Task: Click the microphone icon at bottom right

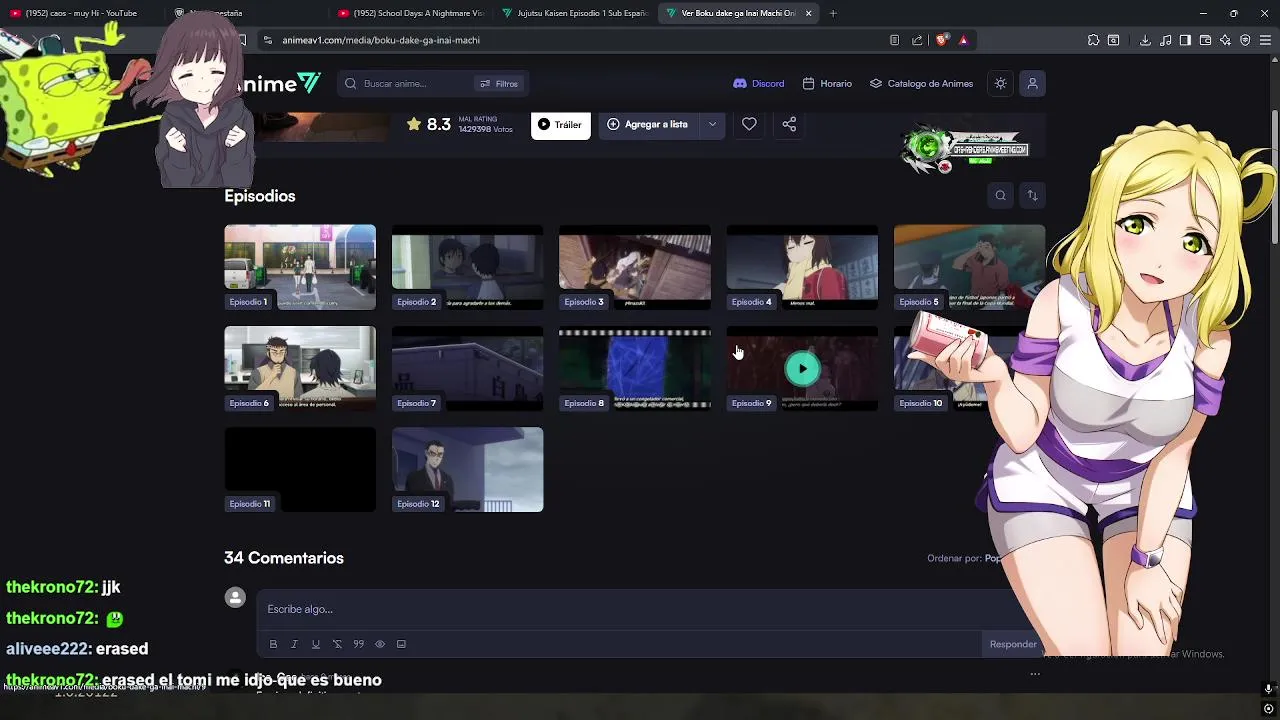Action: 1268,689
